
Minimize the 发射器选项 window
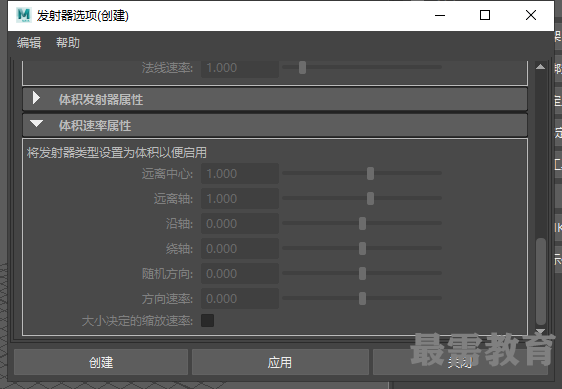(x=440, y=15)
